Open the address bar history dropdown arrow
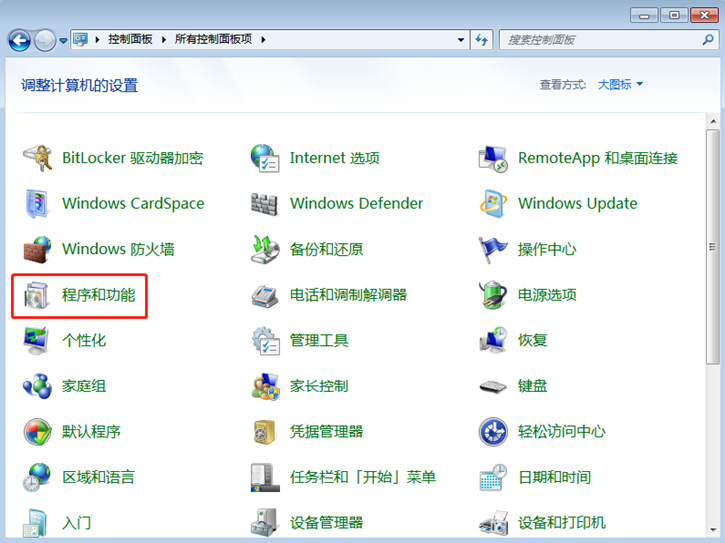Viewport: 725px width, 543px height. tap(461, 40)
